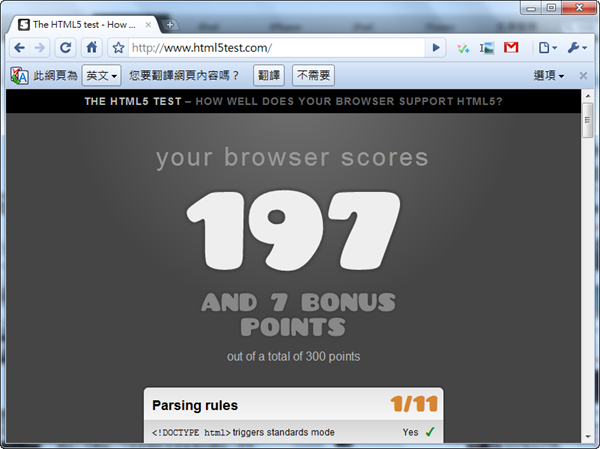Image resolution: width=600 pixels, height=449 pixels.
Task: Click the scrollbar up arrow
Action: point(587,96)
